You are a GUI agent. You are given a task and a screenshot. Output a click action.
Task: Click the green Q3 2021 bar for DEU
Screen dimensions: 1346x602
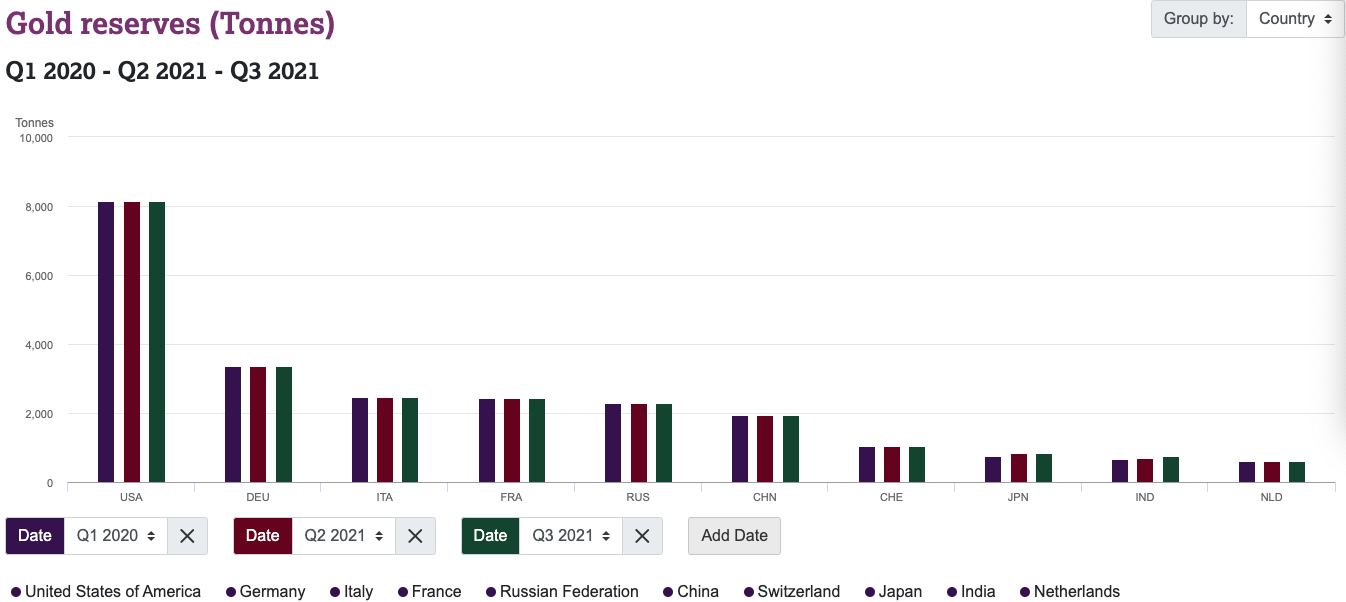(284, 425)
